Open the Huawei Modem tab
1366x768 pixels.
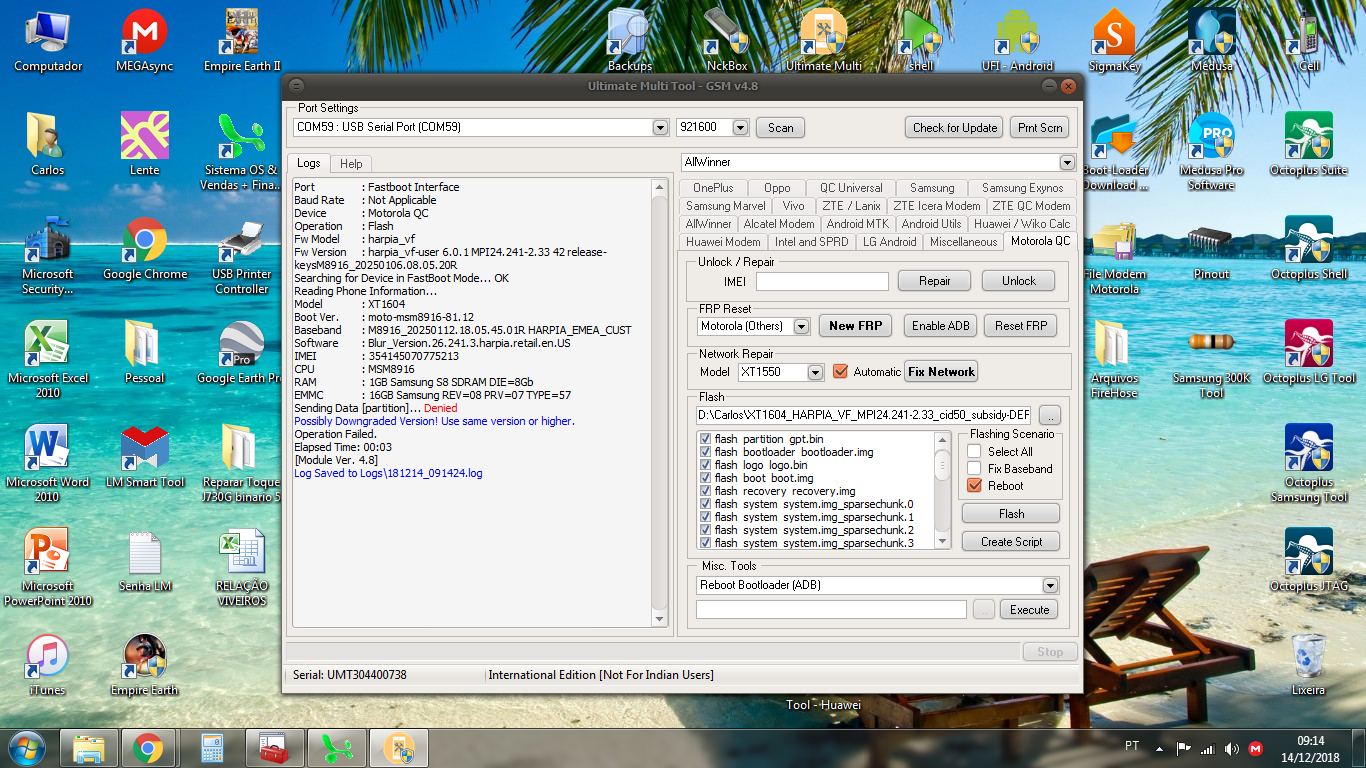click(x=723, y=242)
